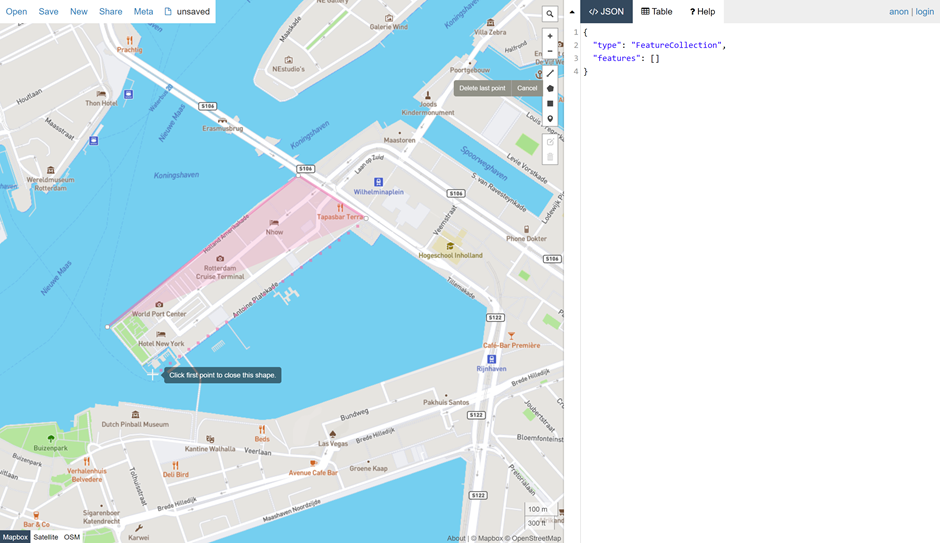Click the edit layers icon
This screenshot has width=940, height=543.
click(550, 142)
